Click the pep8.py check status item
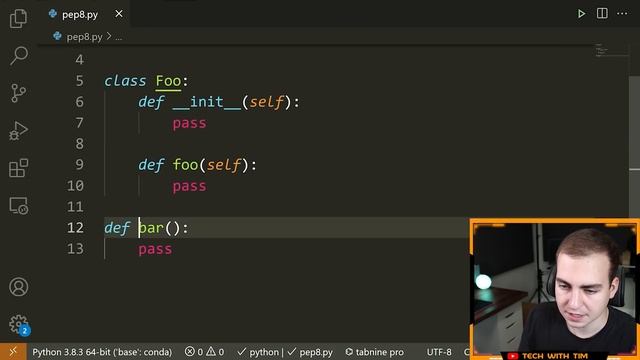 coord(310,352)
